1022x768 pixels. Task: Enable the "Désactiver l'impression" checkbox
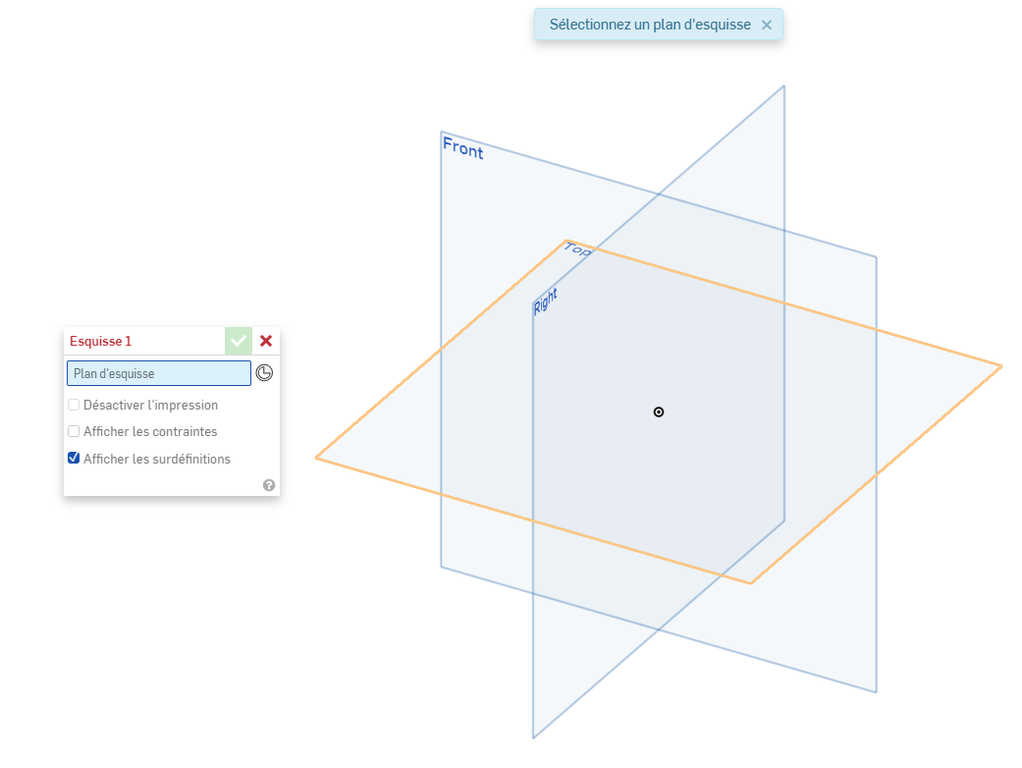[74, 405]
